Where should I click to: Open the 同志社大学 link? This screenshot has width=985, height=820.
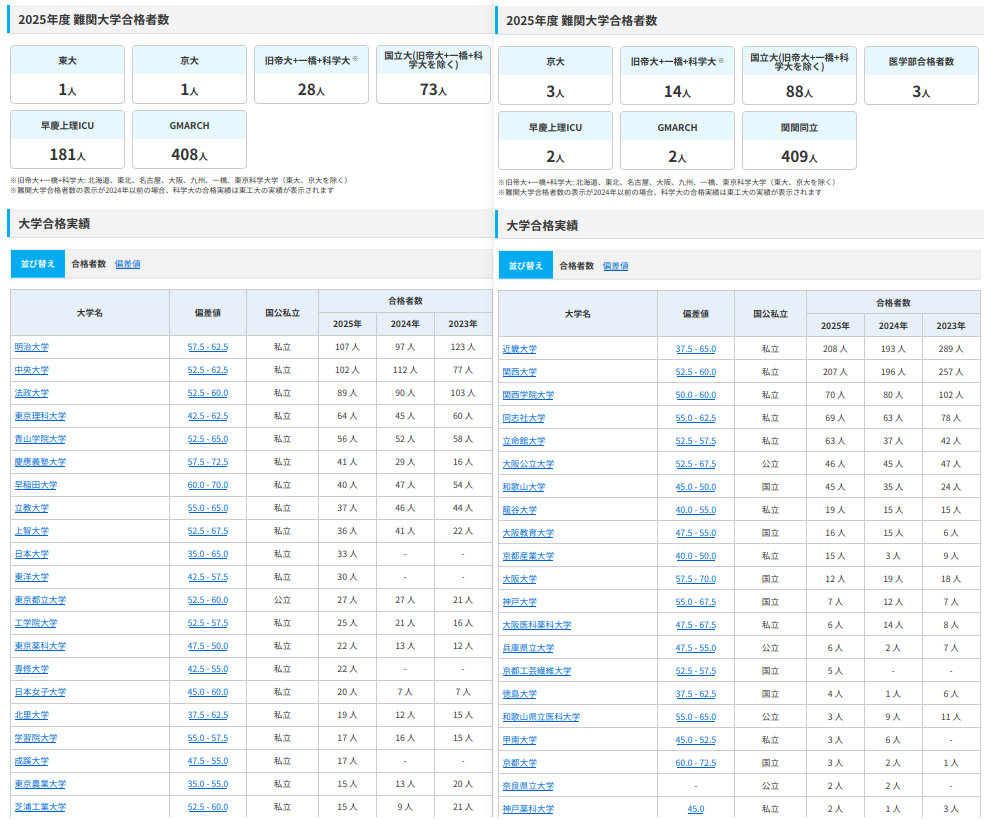click(x=524, y=418)
